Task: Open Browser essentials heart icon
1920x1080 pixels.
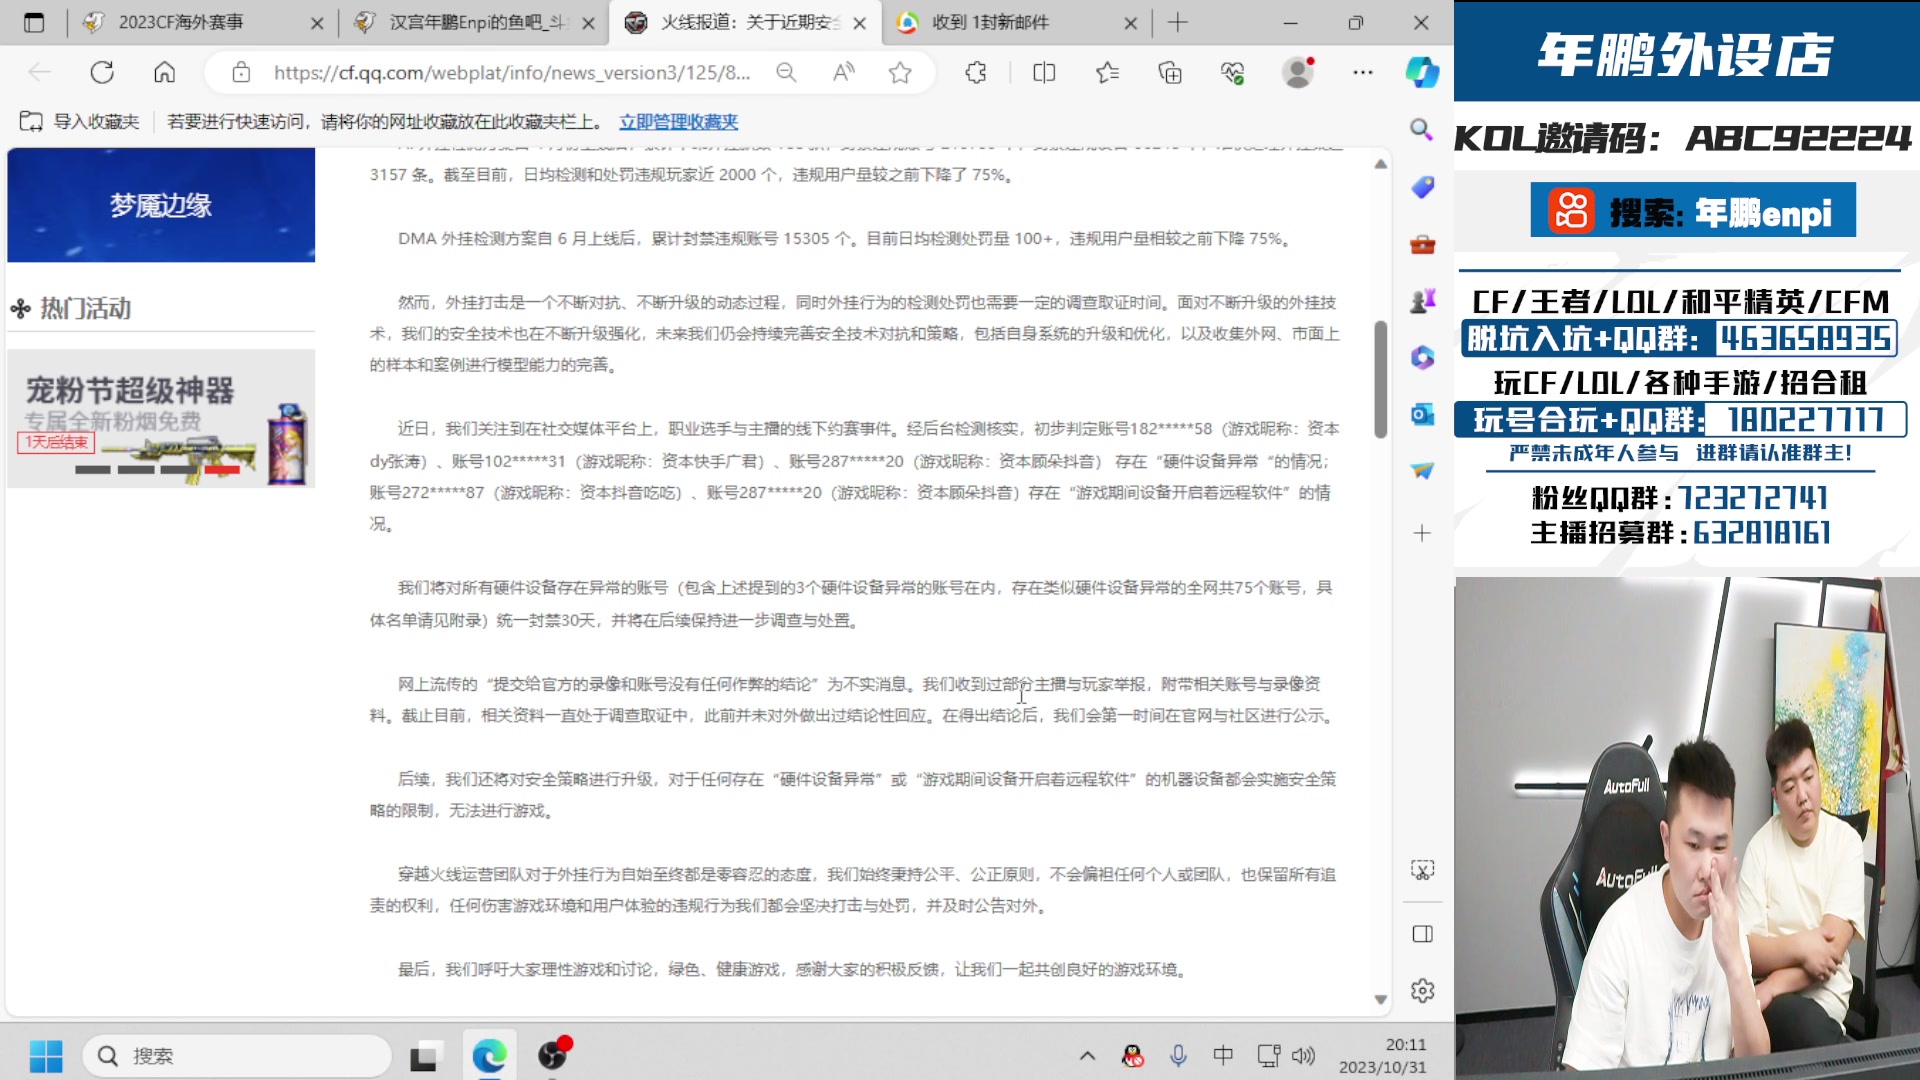Action: pos(1232,72)
